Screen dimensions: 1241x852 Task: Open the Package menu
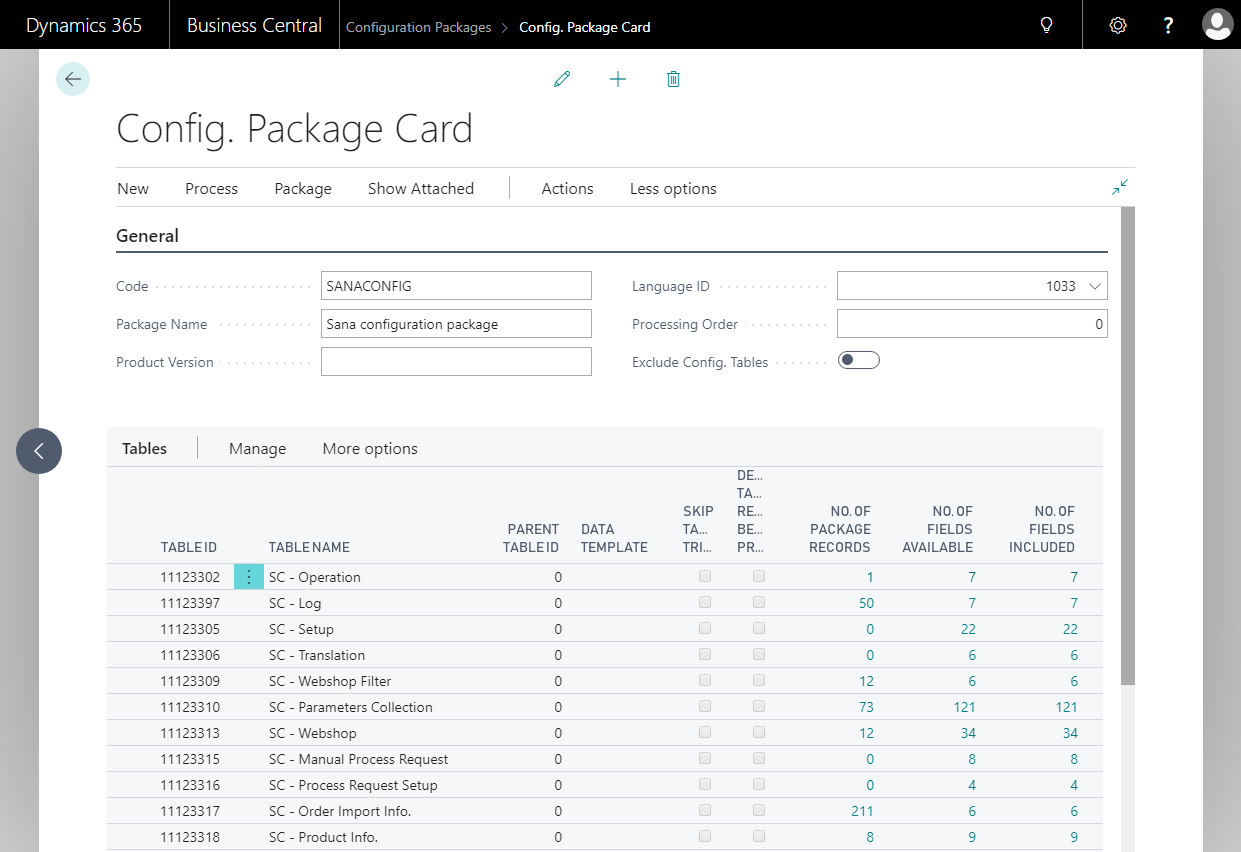[x=303, y=188]
